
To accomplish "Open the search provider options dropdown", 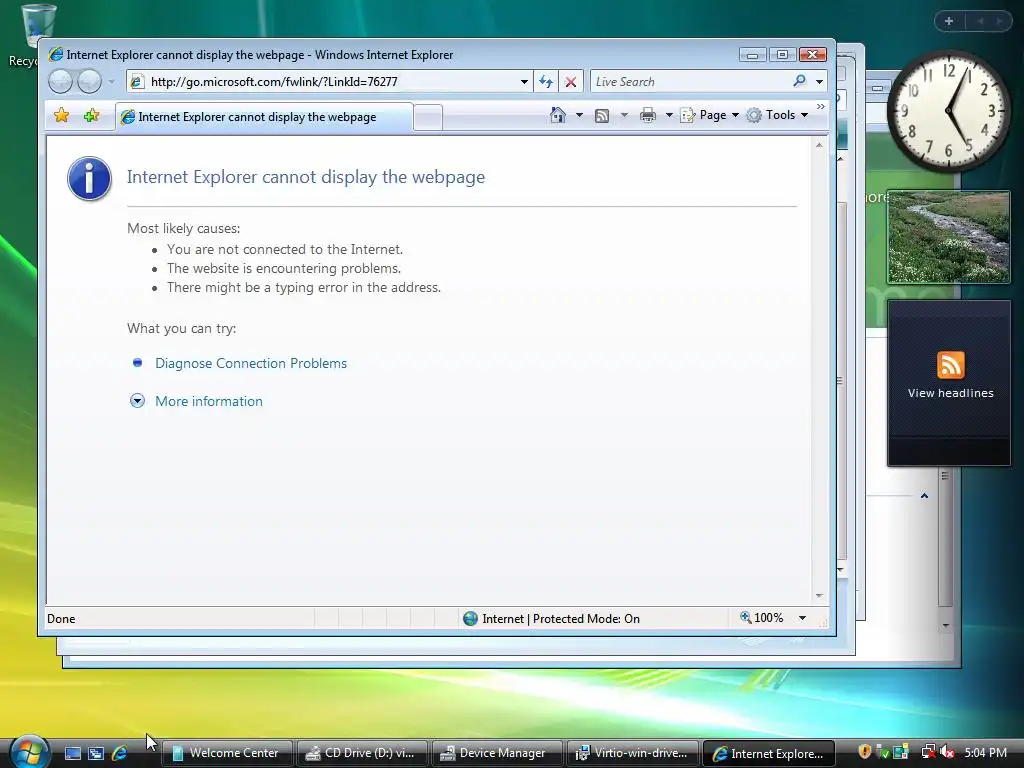I will coord(820,82).
